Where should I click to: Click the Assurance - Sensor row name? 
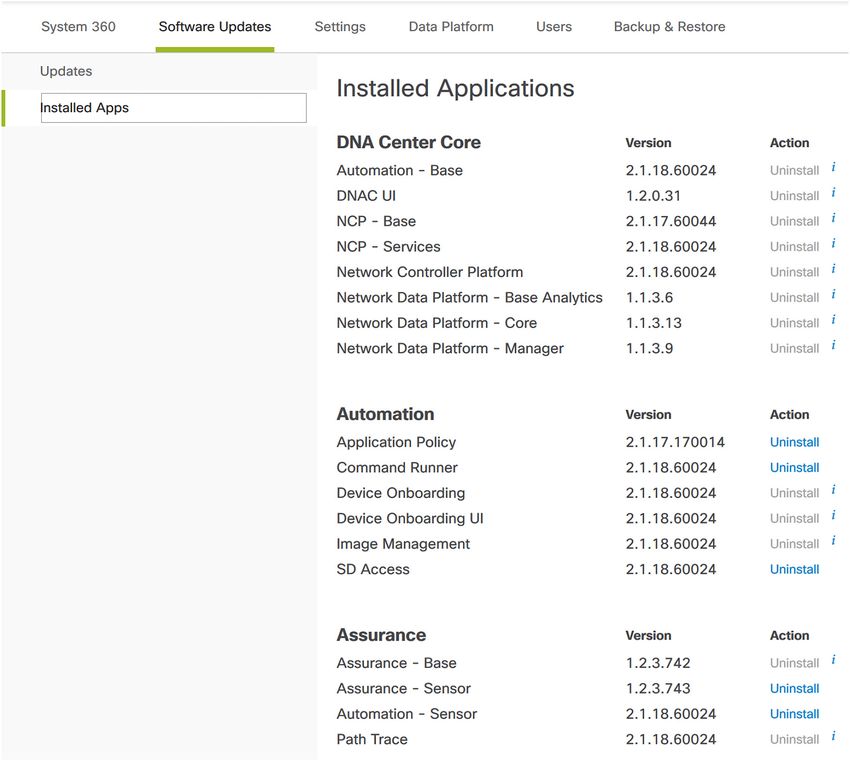click(x=404, y=689)
